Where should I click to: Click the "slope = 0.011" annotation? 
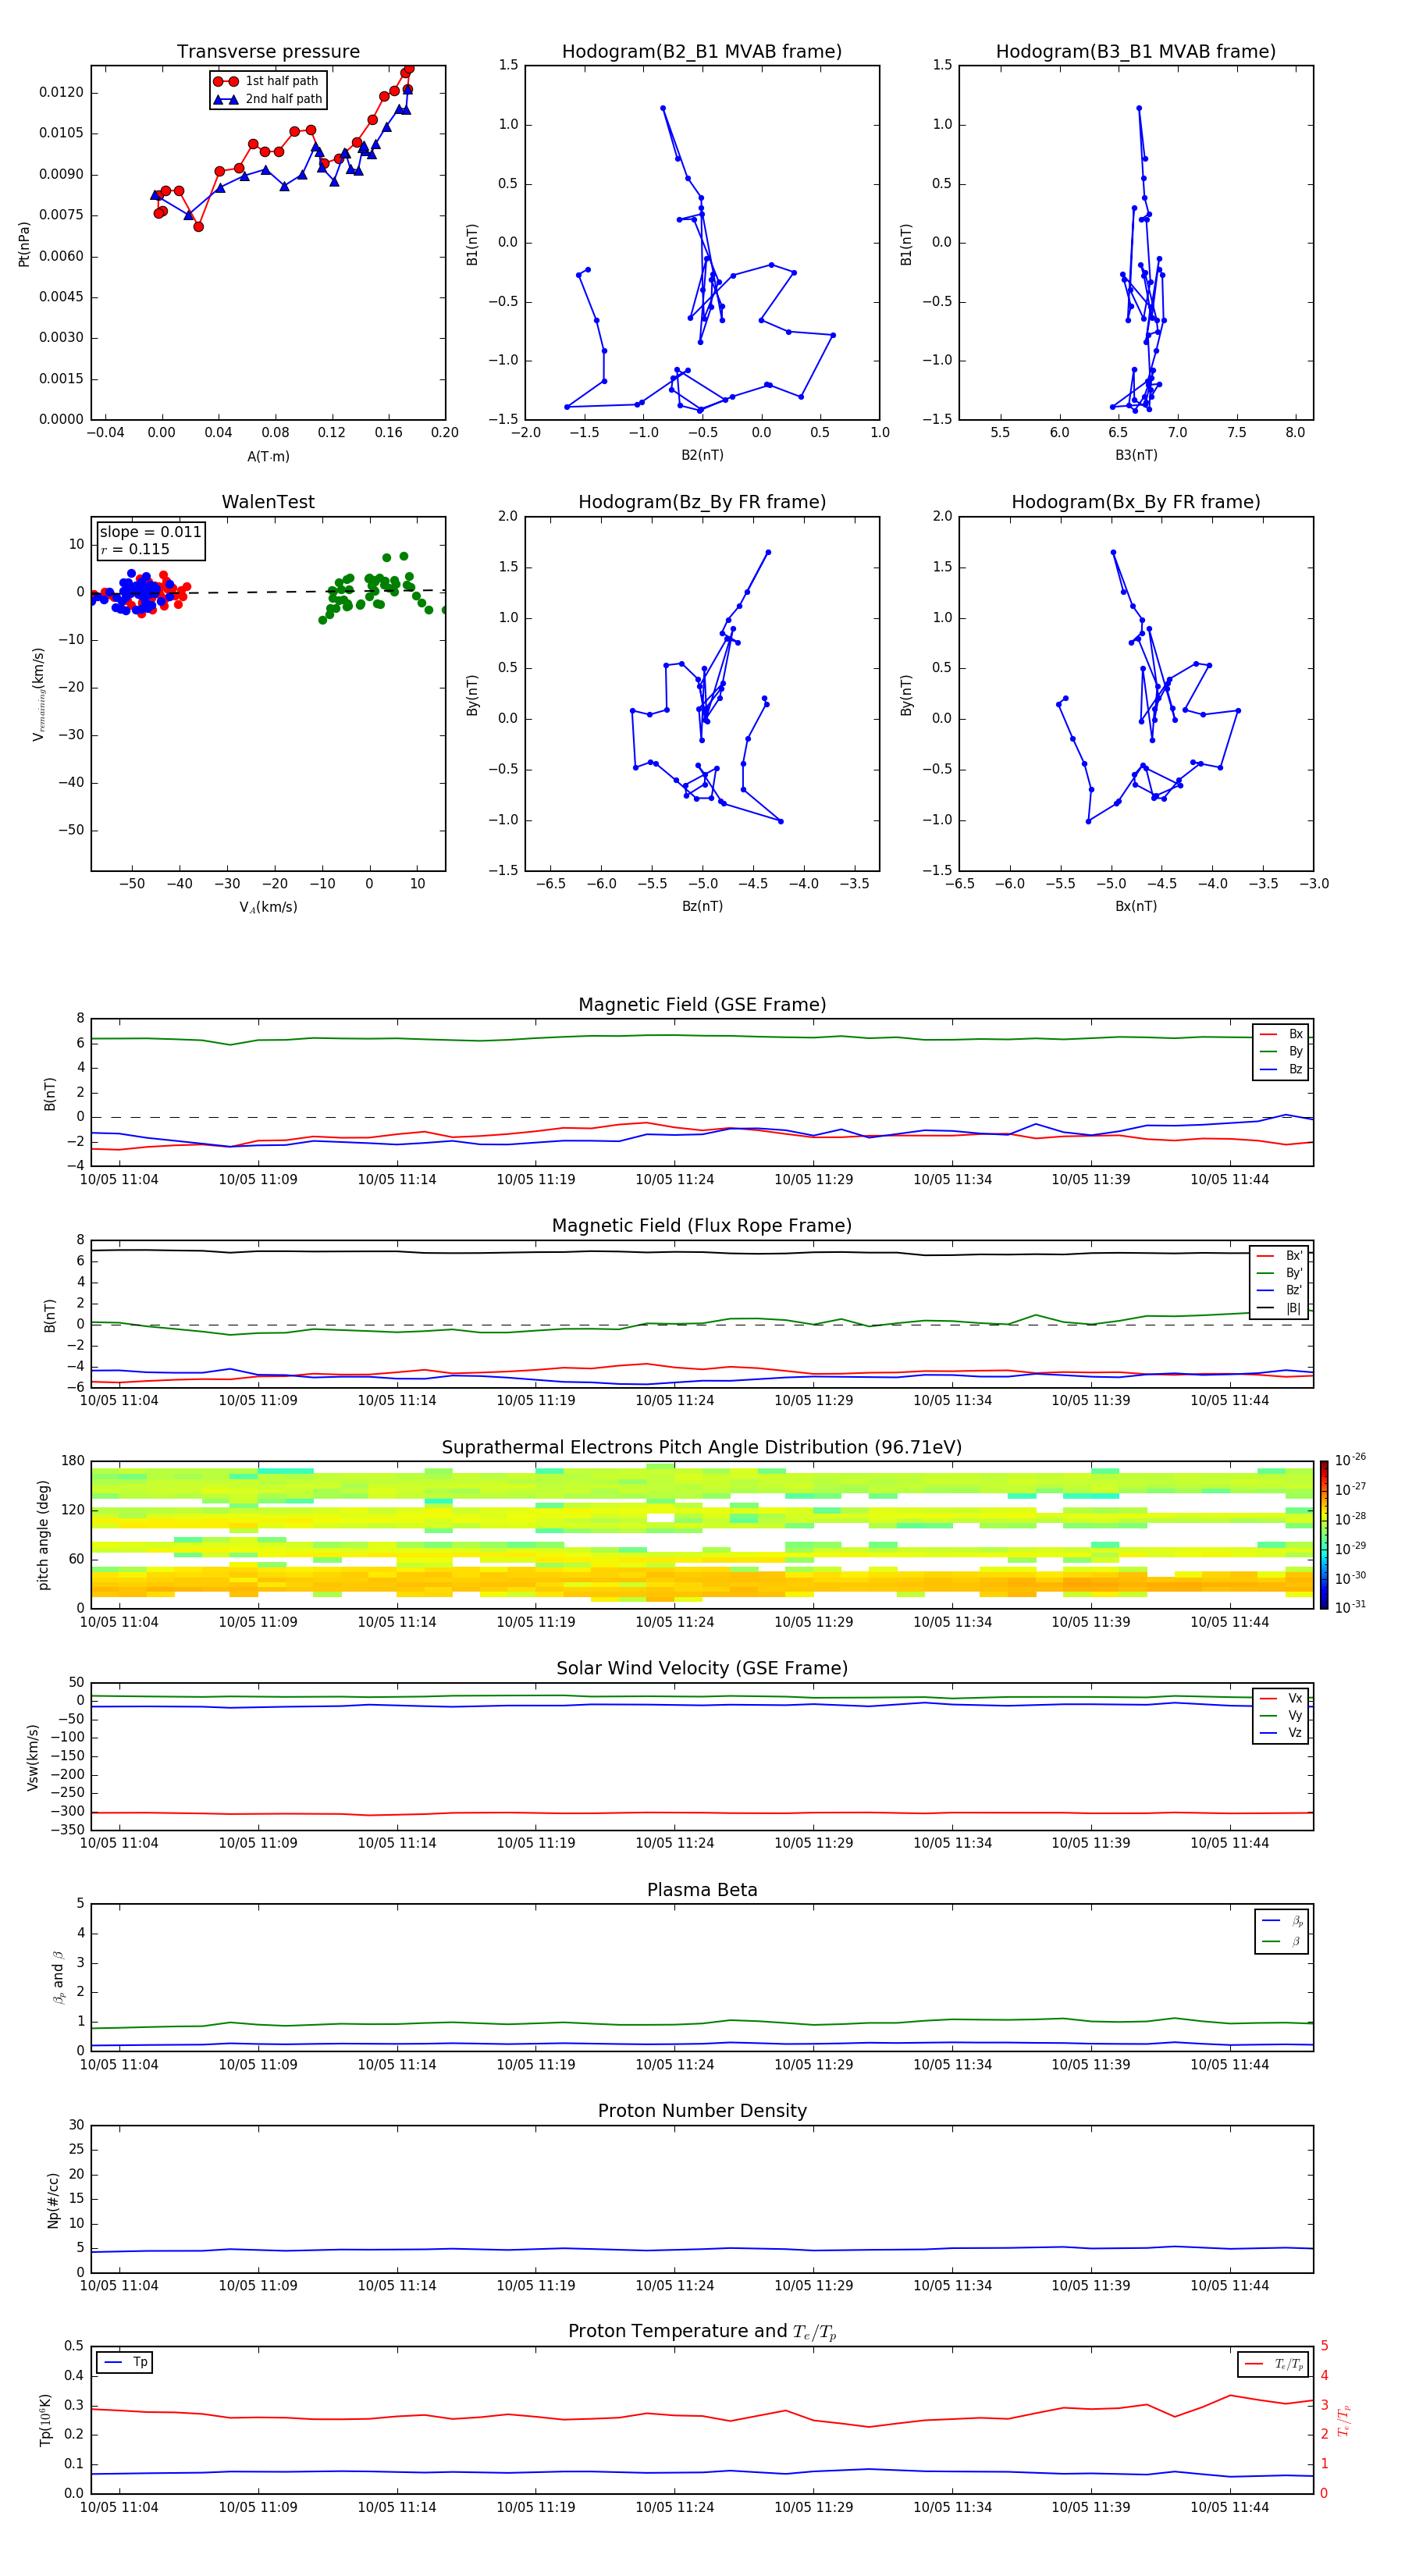point(150,532)
